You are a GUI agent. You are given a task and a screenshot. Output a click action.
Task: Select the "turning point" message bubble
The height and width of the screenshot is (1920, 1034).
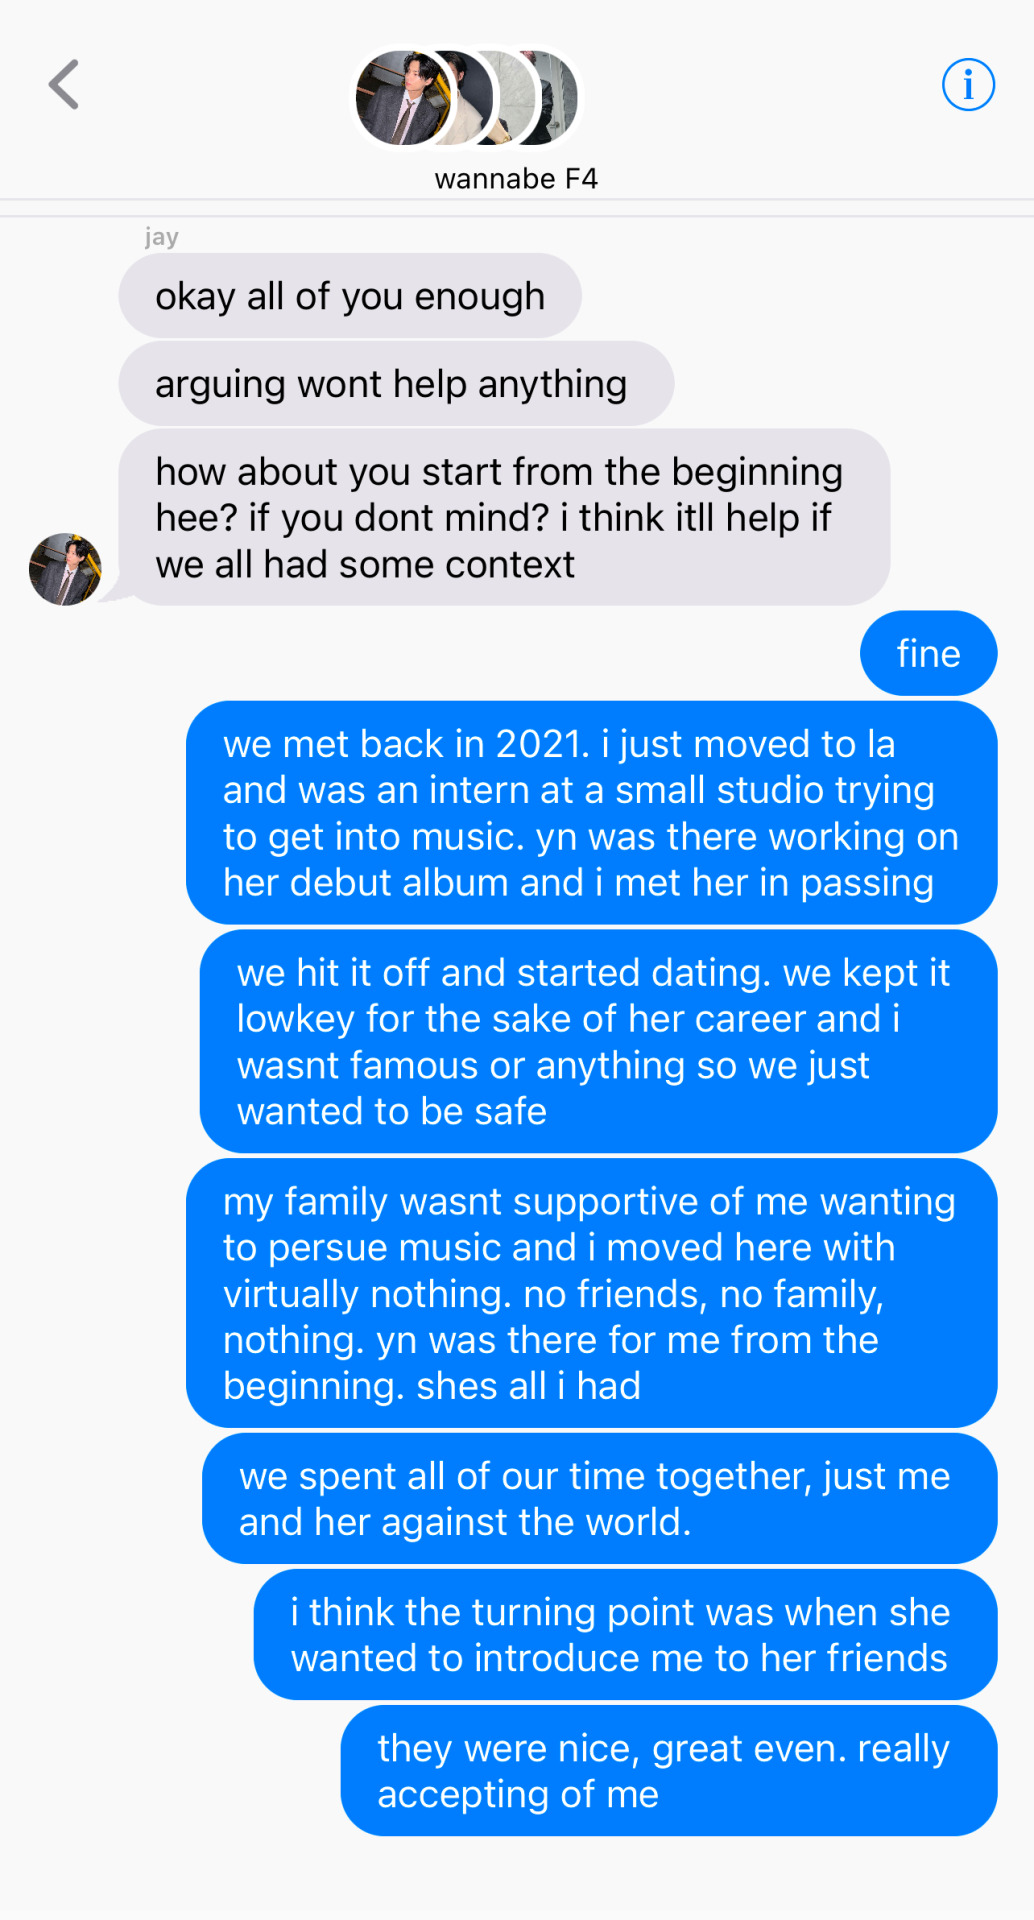coord(625,1634)
